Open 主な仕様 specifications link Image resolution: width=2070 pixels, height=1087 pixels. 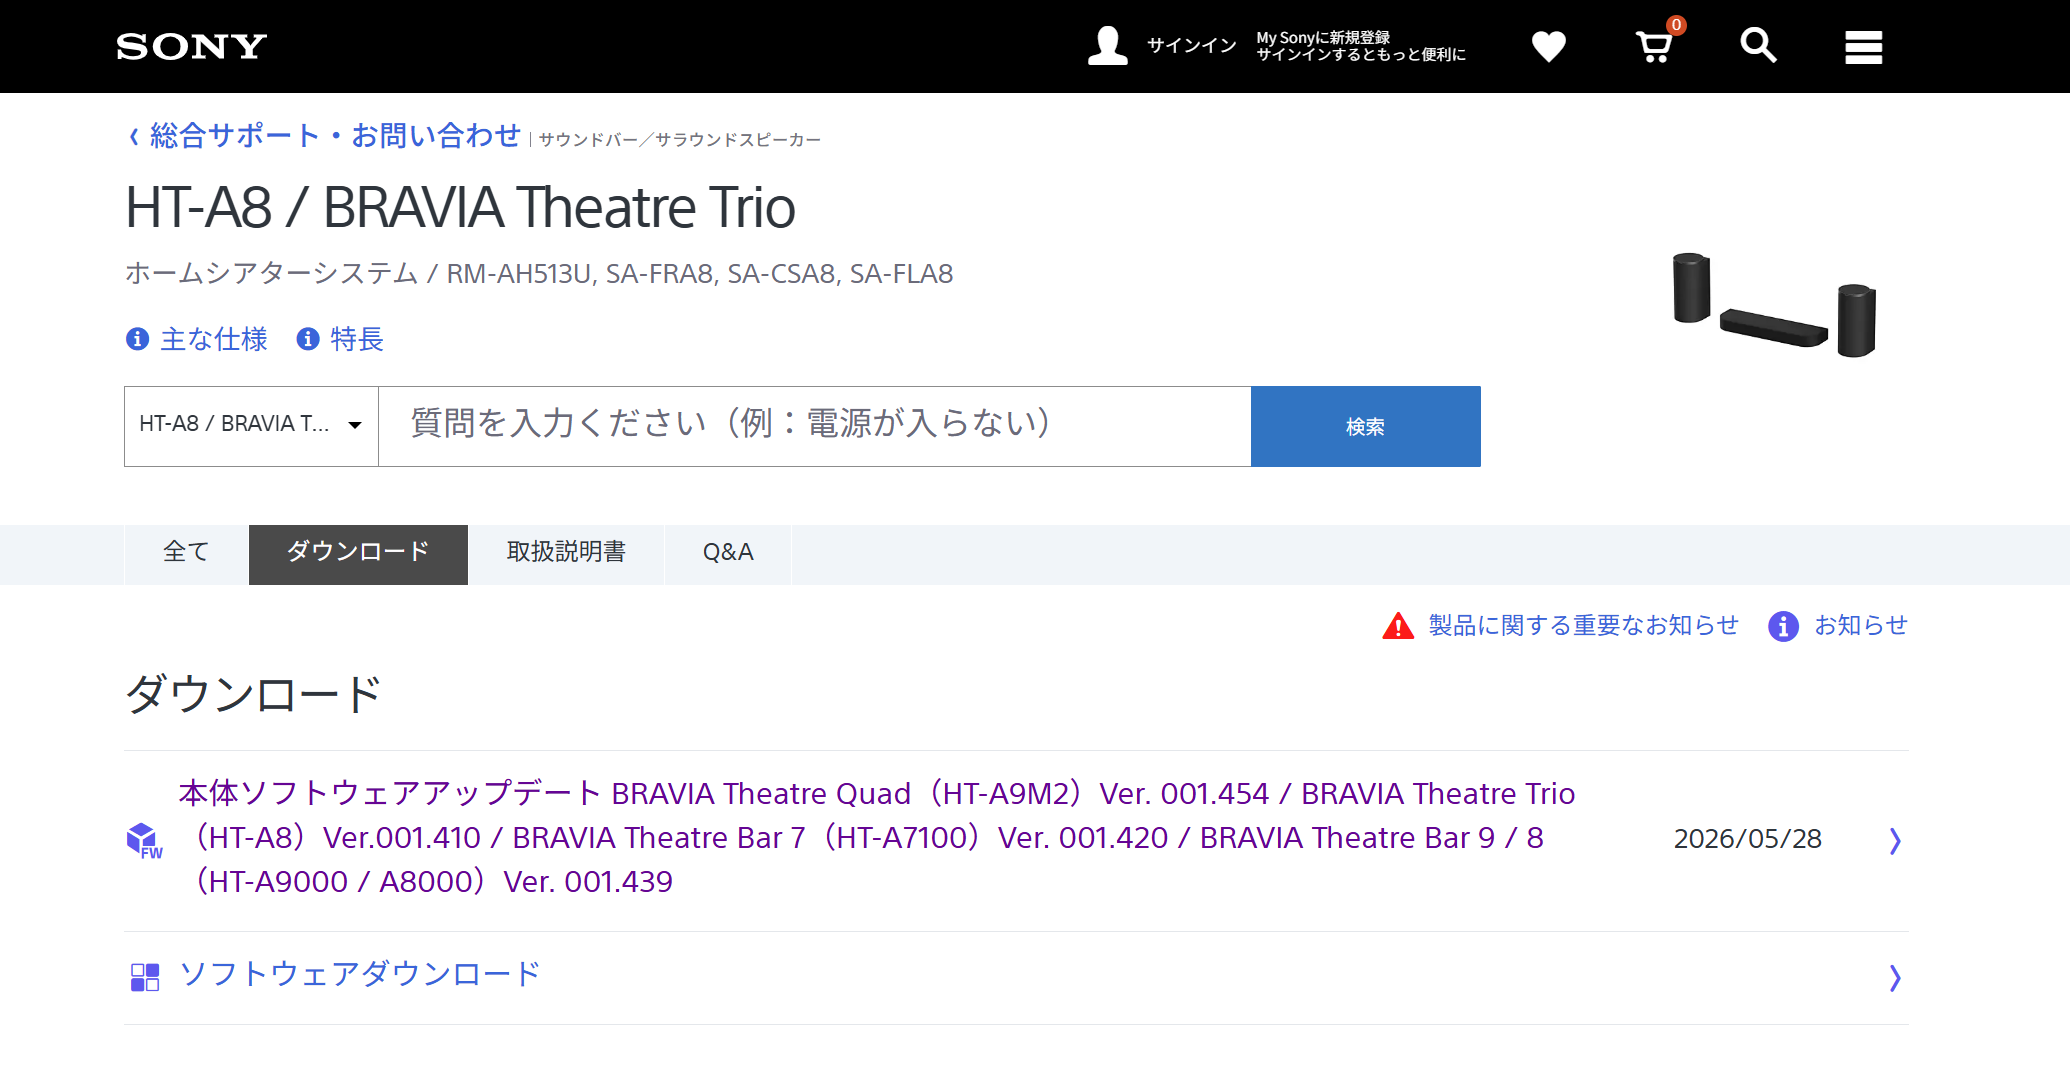pyautogui.click(x=214, y=339)
